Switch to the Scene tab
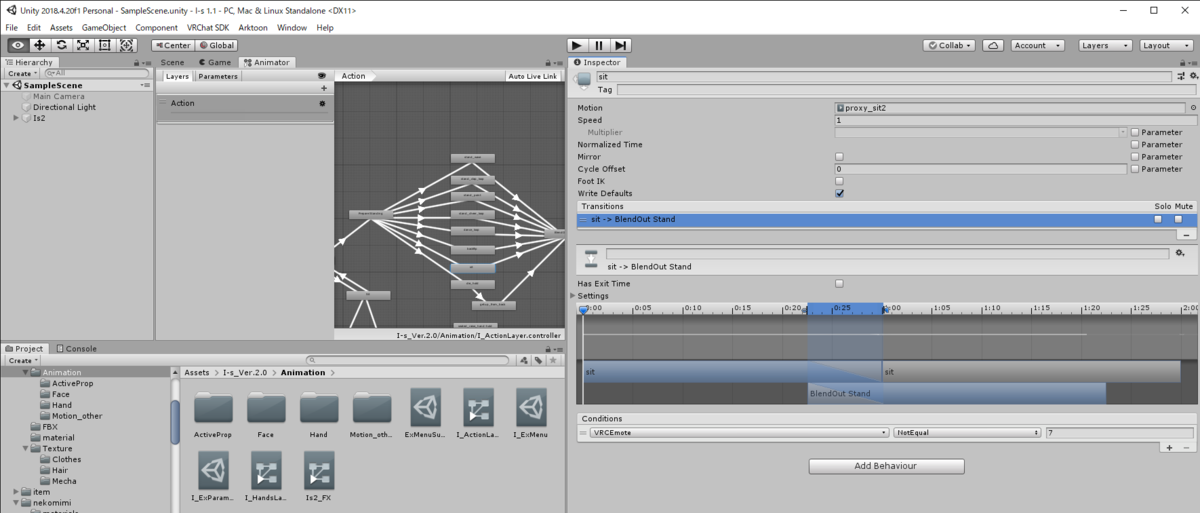Viewport: 1200px width, 513px height. (x=171, y=62)
